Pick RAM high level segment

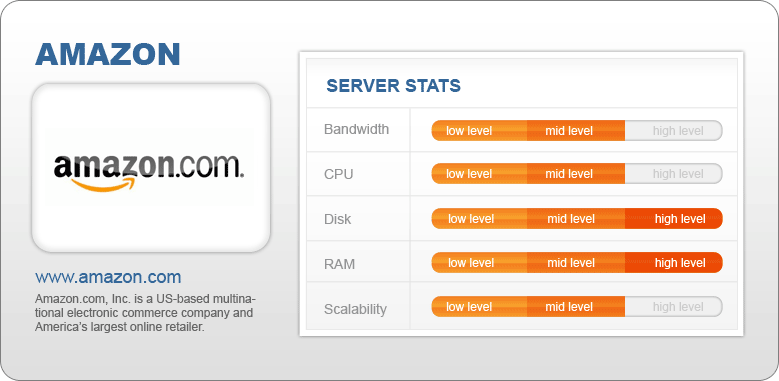coord(674,263)
